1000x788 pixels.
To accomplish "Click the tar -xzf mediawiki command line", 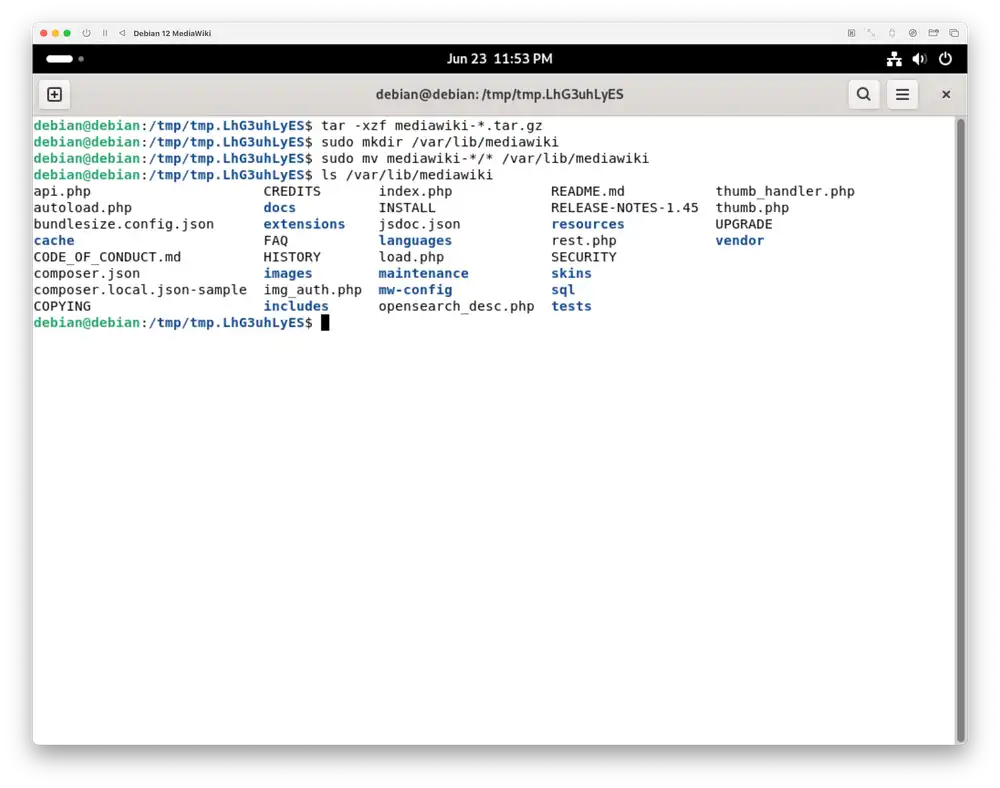I will (x=432, y=126).
